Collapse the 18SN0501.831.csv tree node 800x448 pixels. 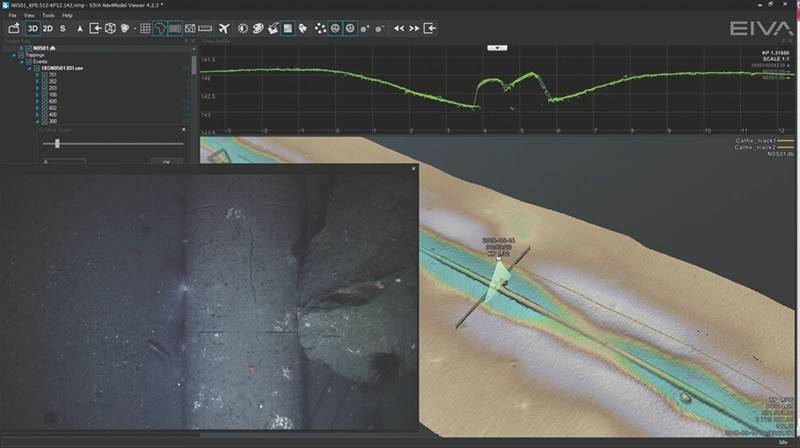tap(30, 68)
